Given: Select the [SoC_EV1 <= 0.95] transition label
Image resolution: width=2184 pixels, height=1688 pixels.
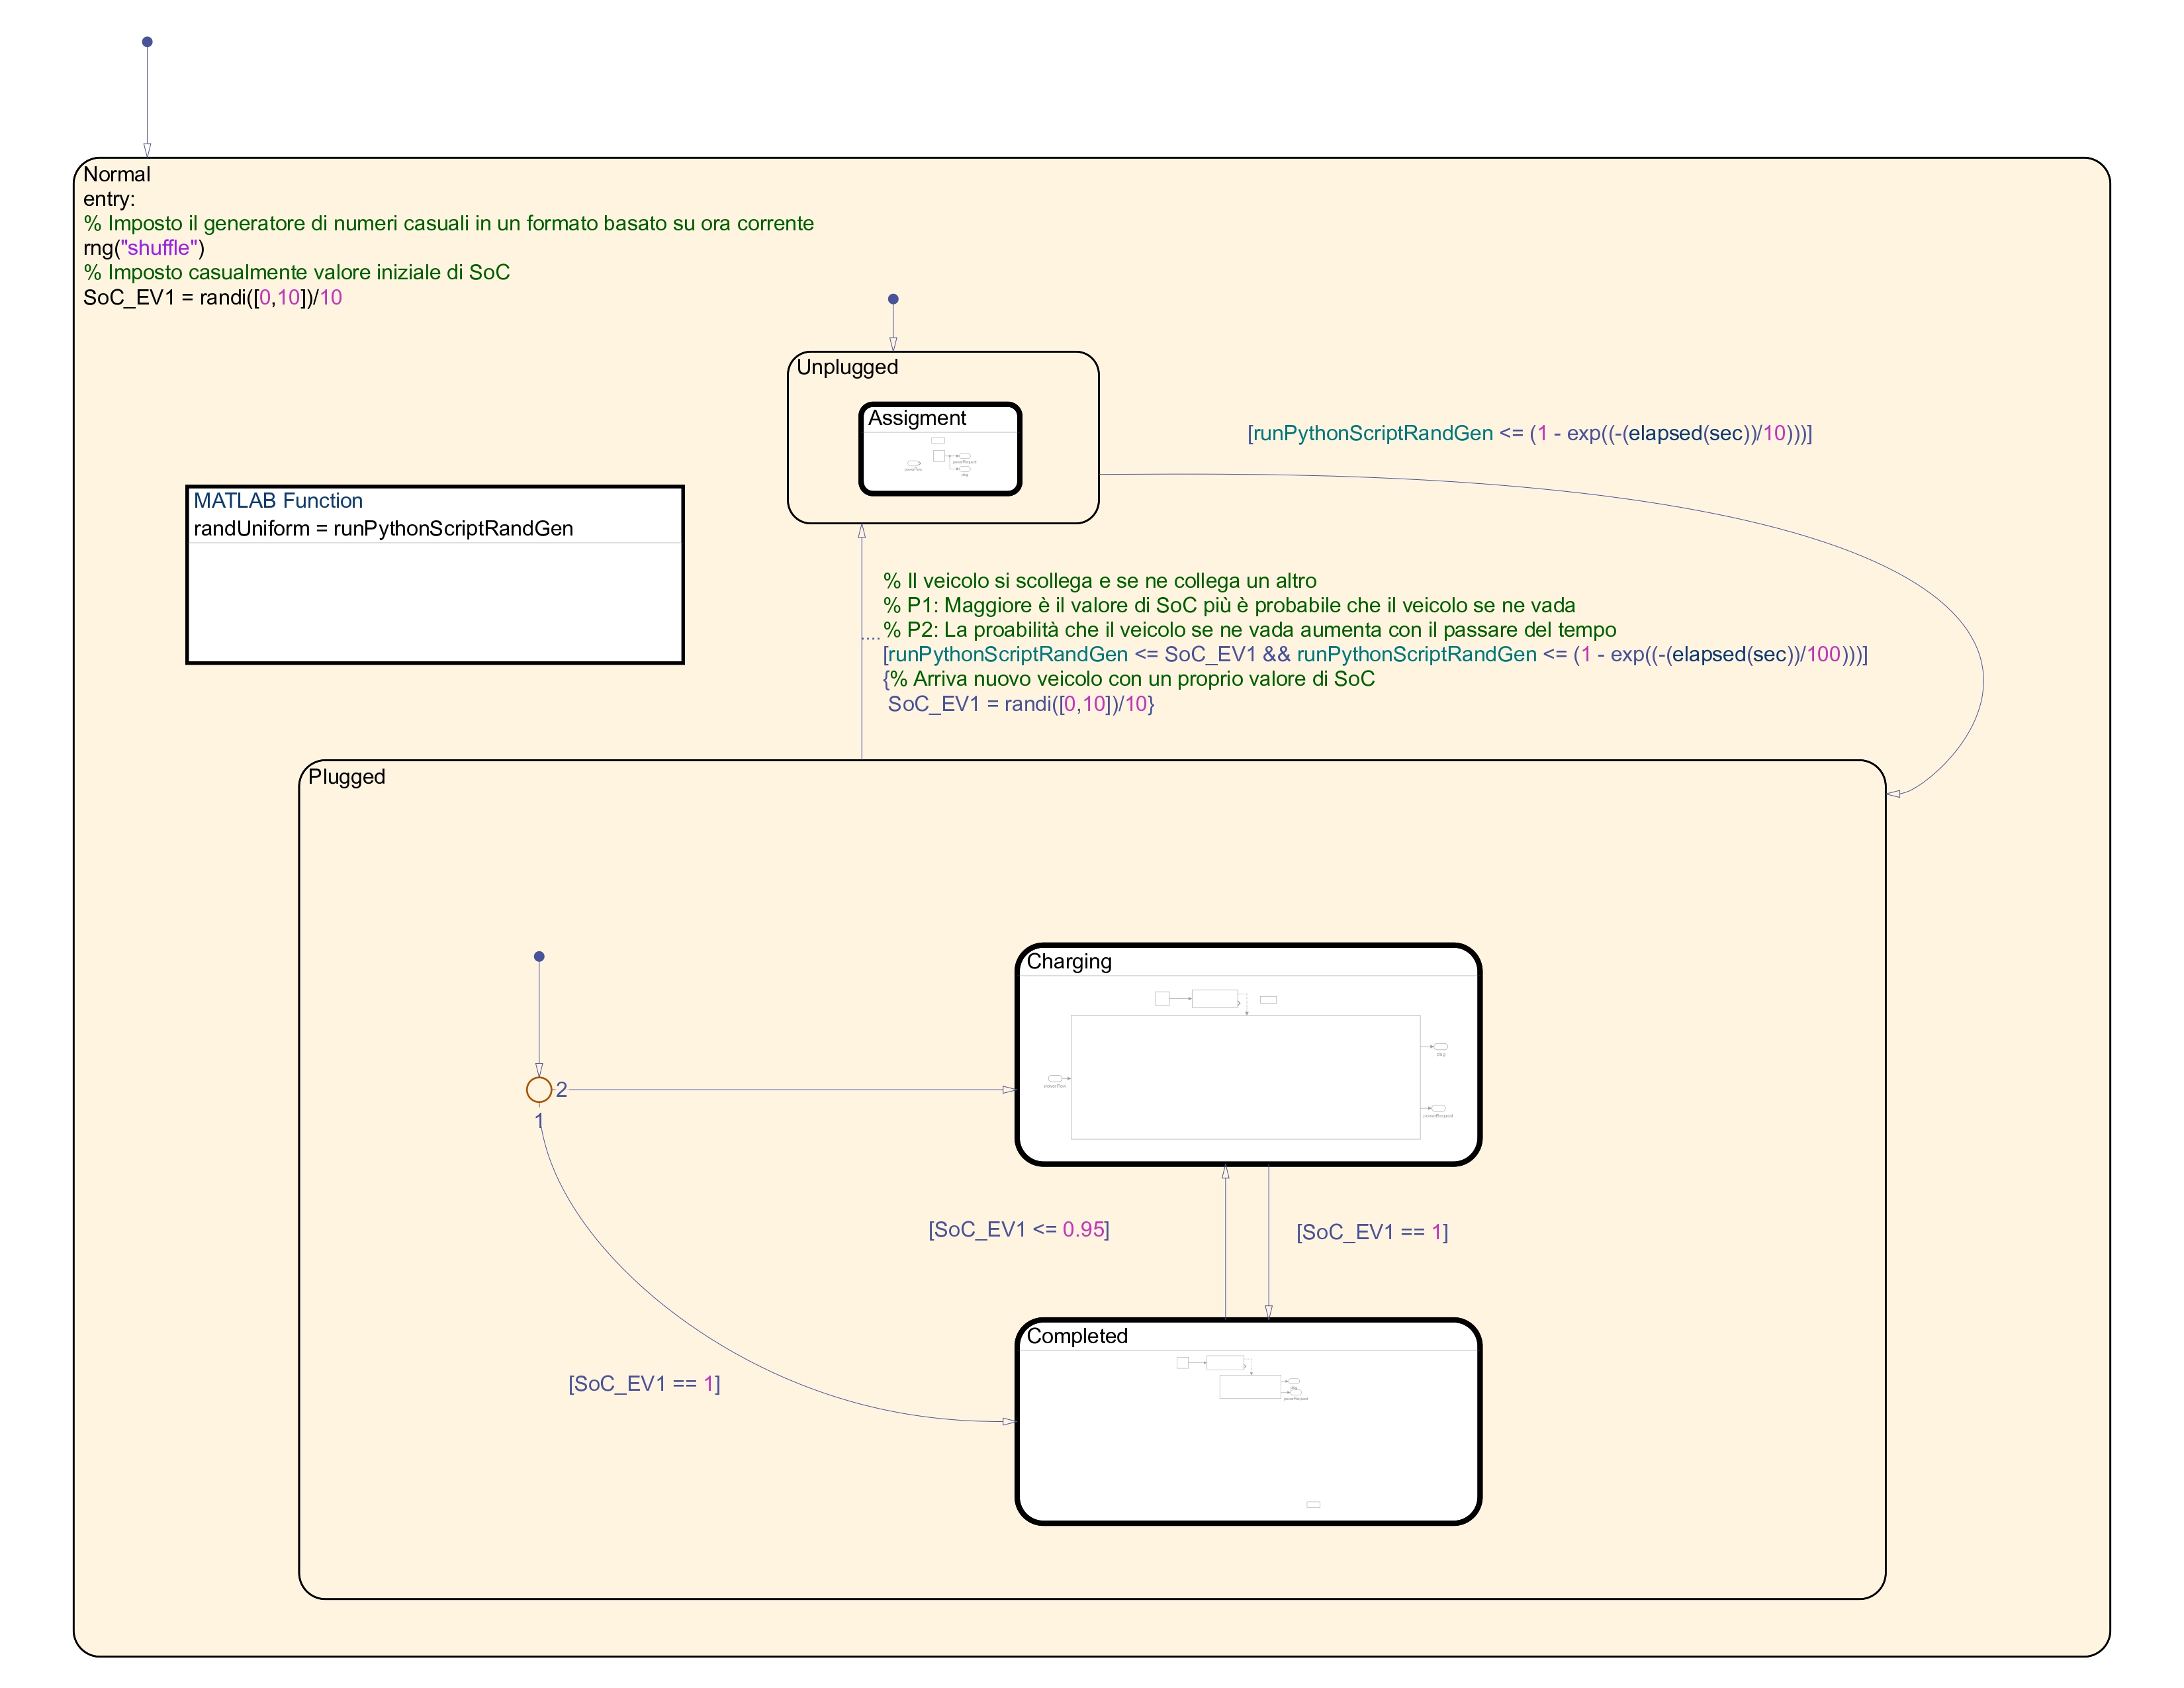Looking at the screenshot, I should pyautogui.click(x=1018, y=1229).
